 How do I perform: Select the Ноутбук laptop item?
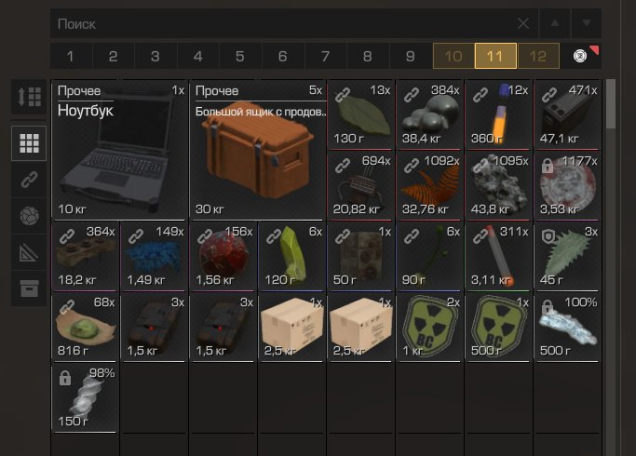[119, 149]
